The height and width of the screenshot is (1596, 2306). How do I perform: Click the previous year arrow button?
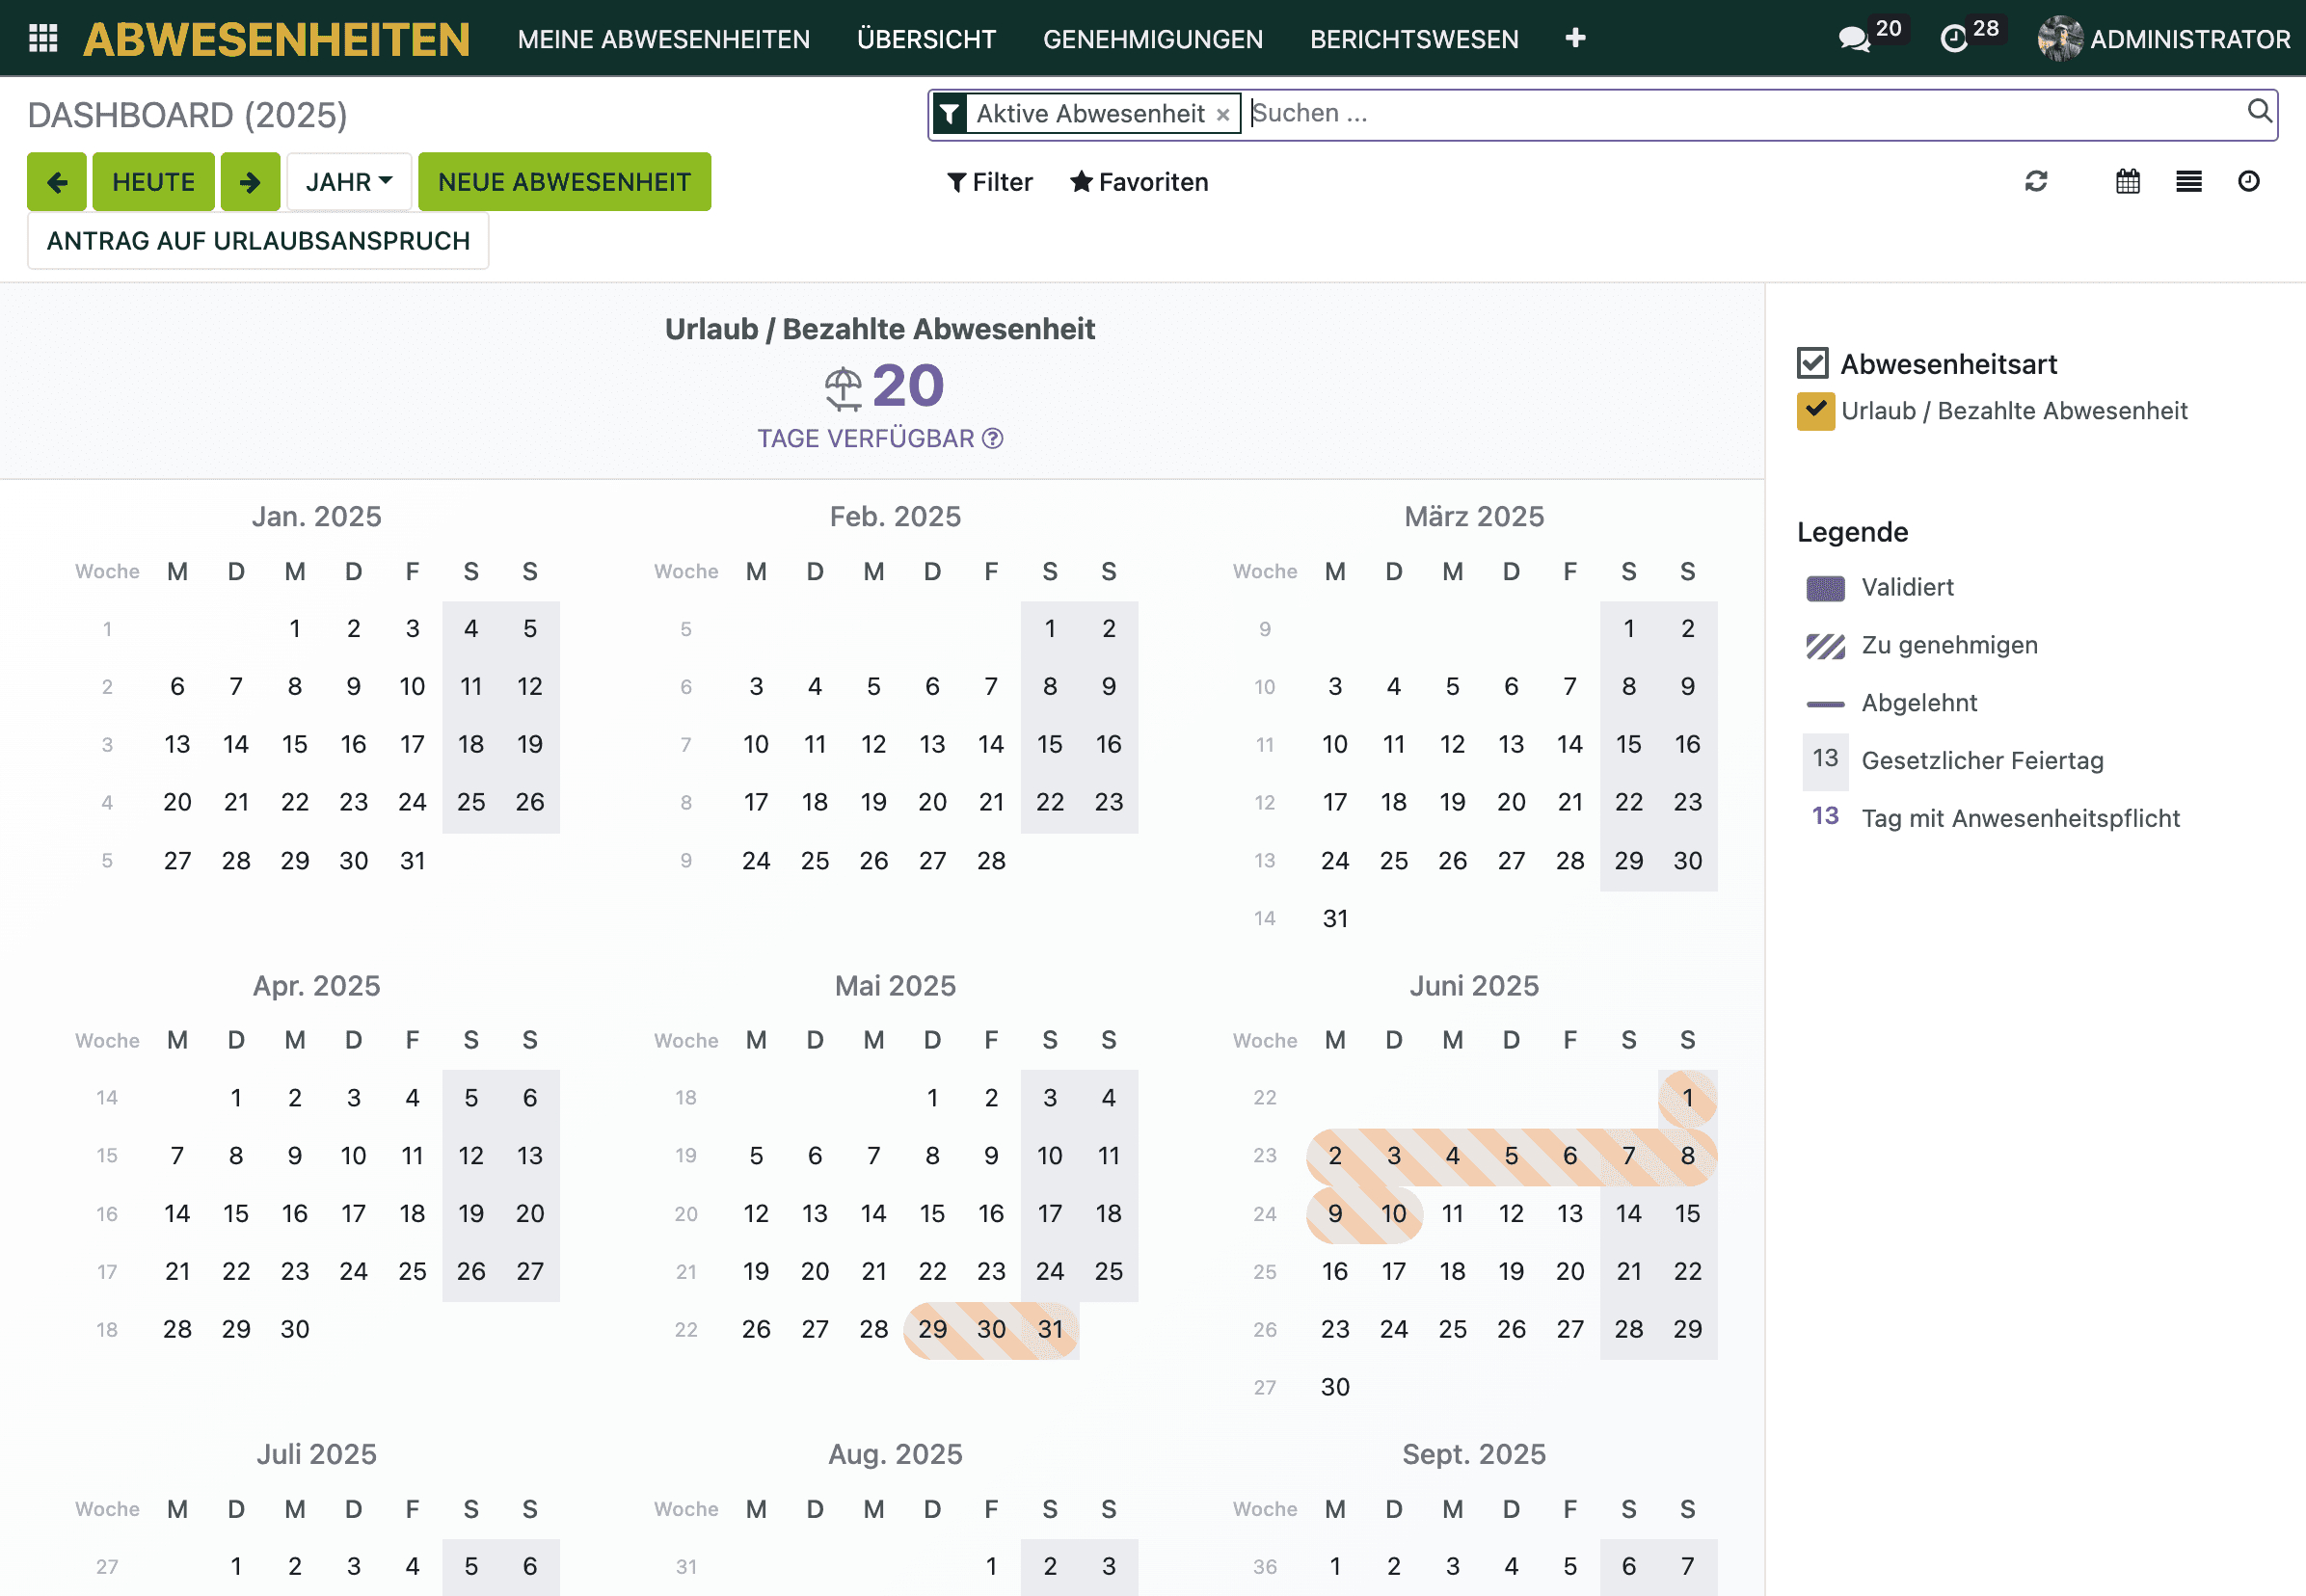tap(57, 182)
